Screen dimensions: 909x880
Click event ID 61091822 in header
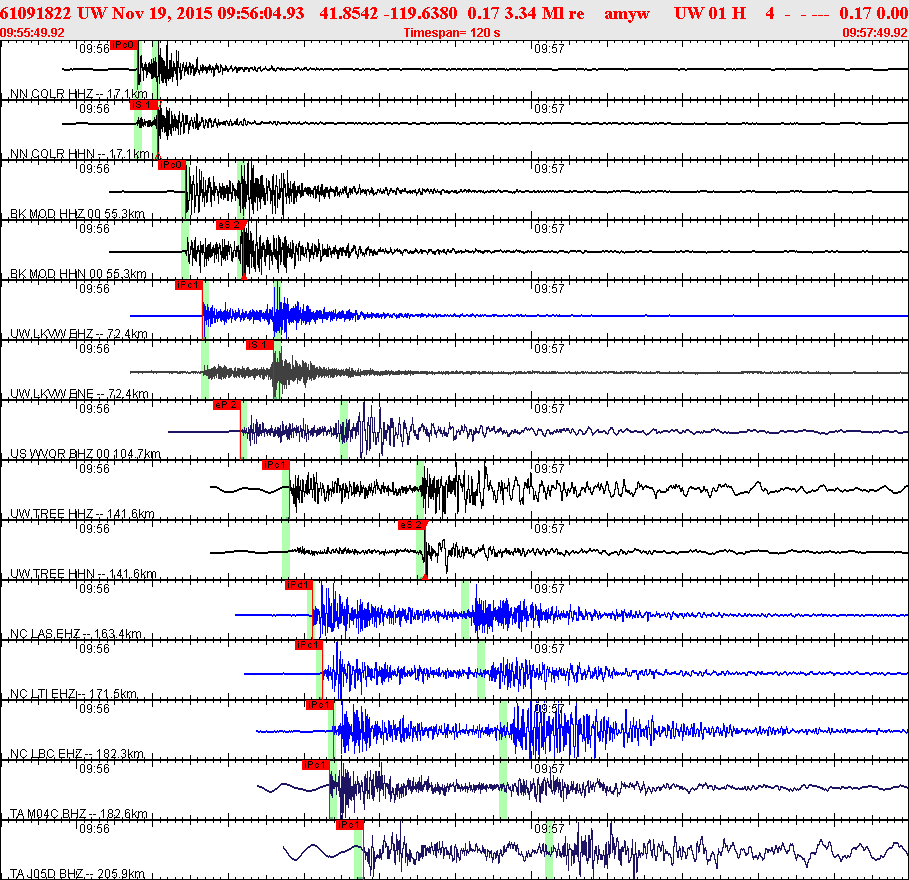[35, 13]
